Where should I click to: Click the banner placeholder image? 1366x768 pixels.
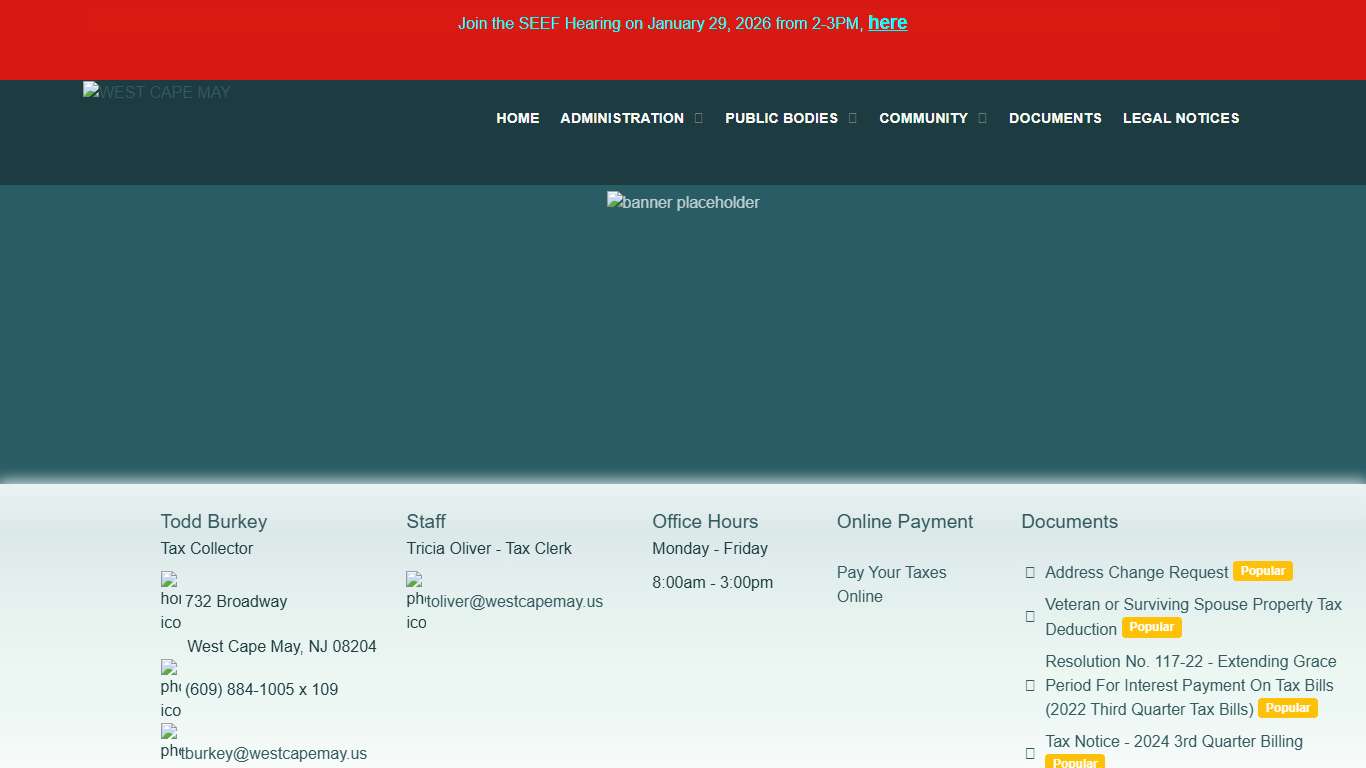tap(683, 202)
